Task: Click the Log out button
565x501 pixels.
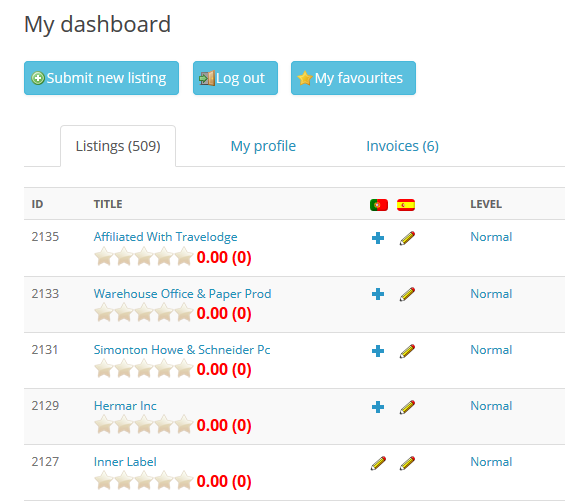Action: [x=235, y=78]
